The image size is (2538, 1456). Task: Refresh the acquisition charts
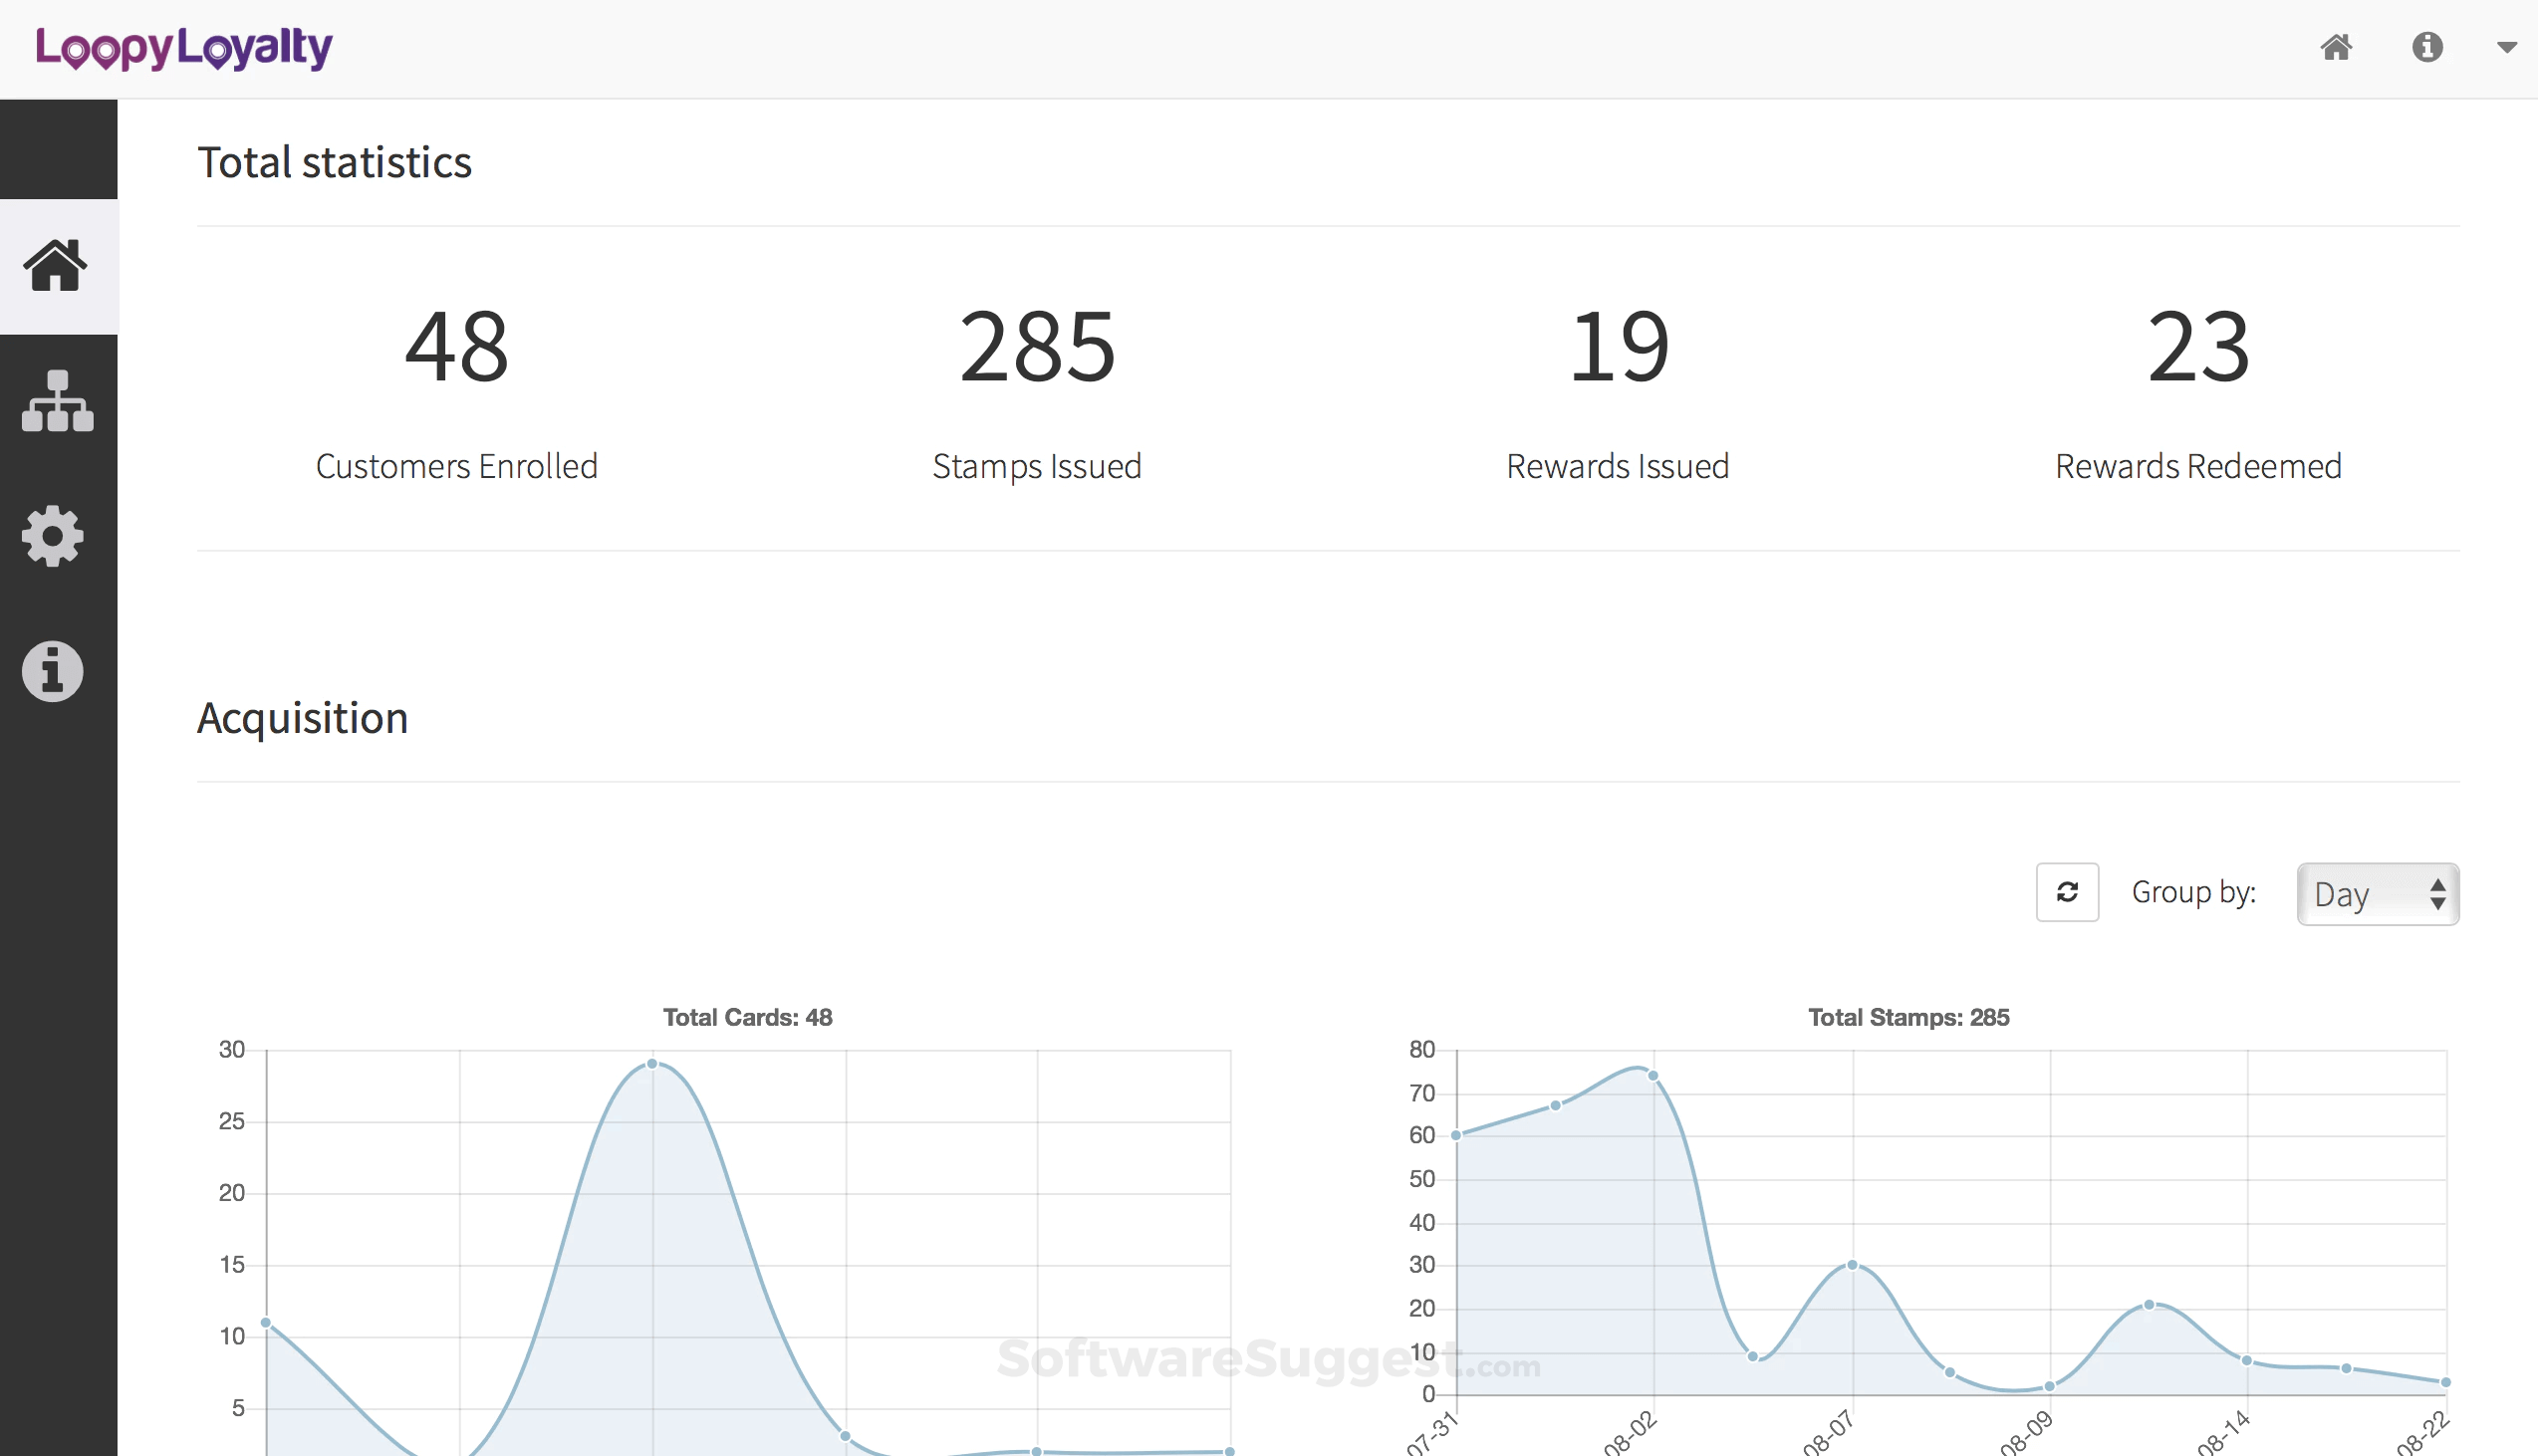[x=2067, y=892]
